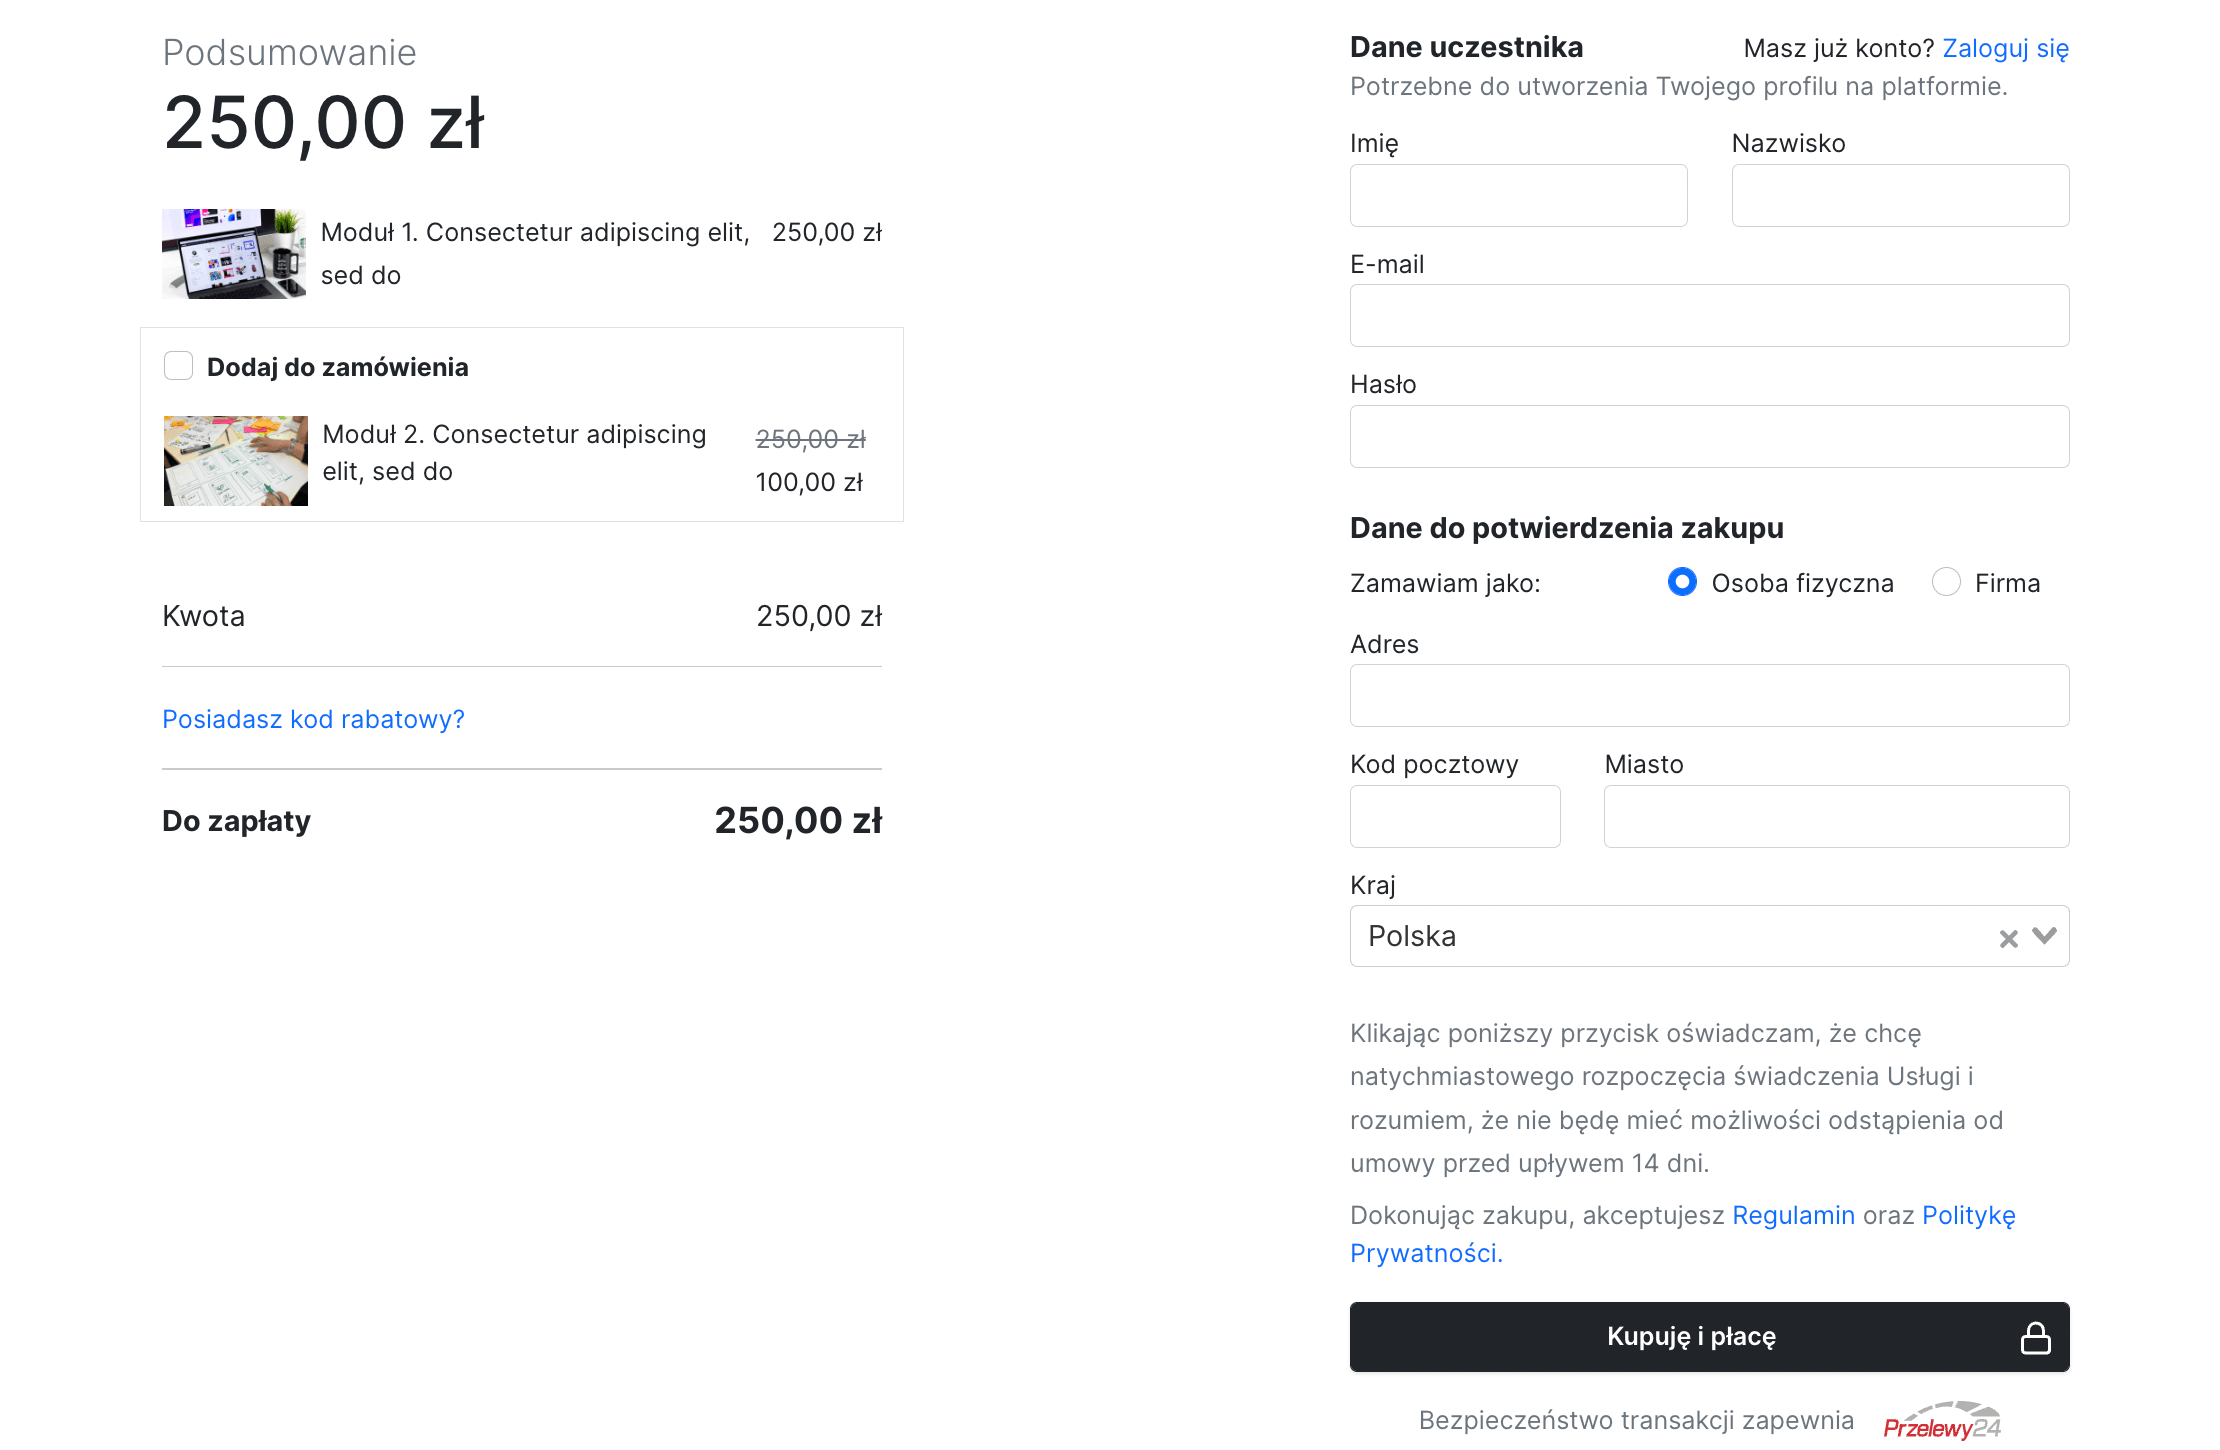This screenshot has height=1450, width=2220.
Task: Check the Dodaj do zamówienia checkbox
Action: [179, 366]
